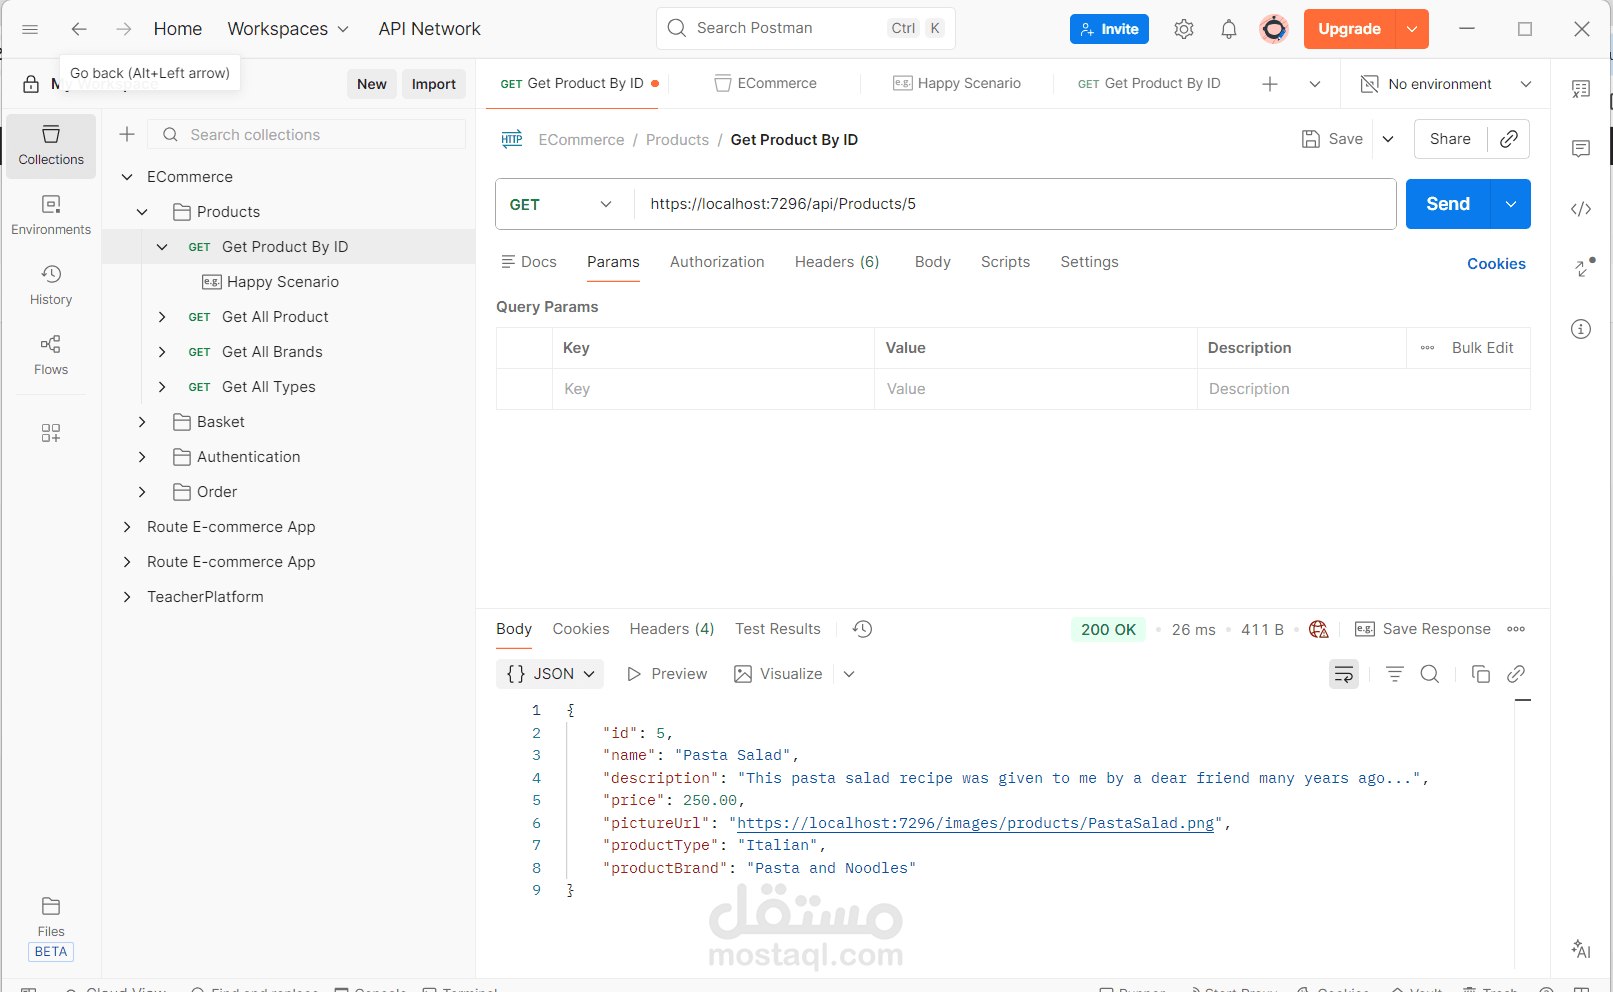This screenshot has width=1613, height=992.
Task: Open the response more options ellipsis
Action: click(x=1516, y=629)
